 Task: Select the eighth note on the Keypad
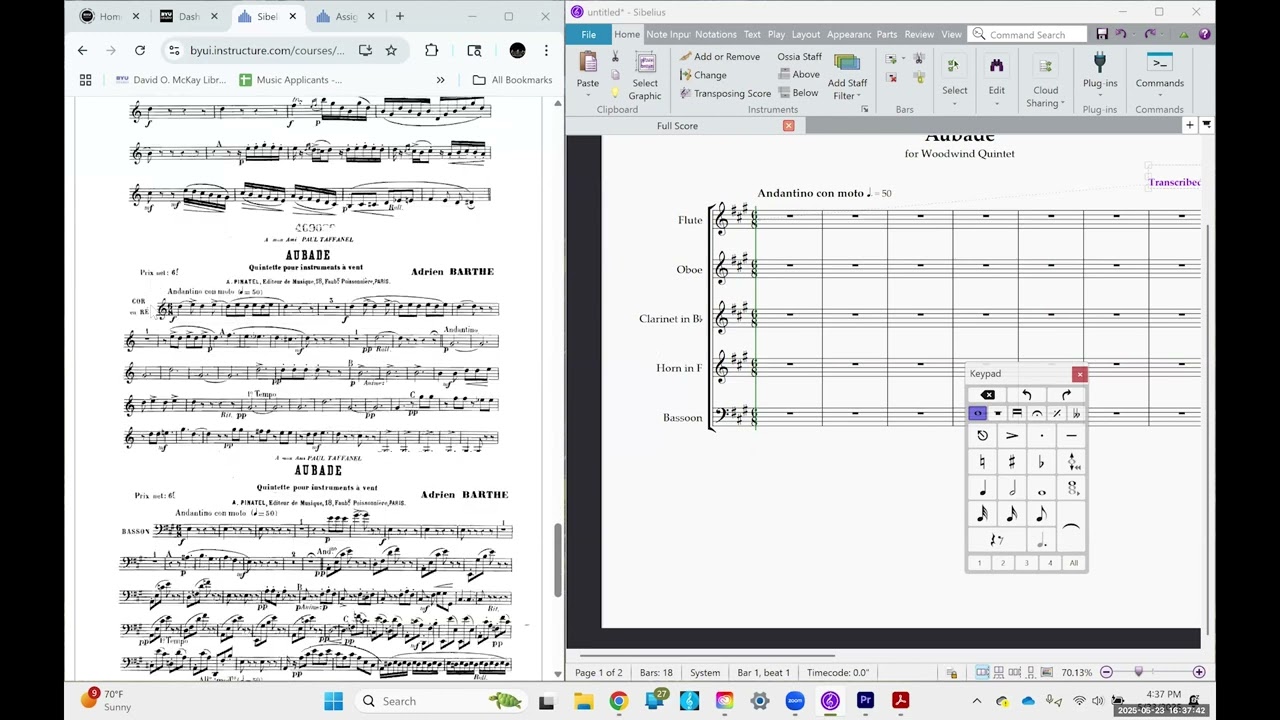(1042, 514)
